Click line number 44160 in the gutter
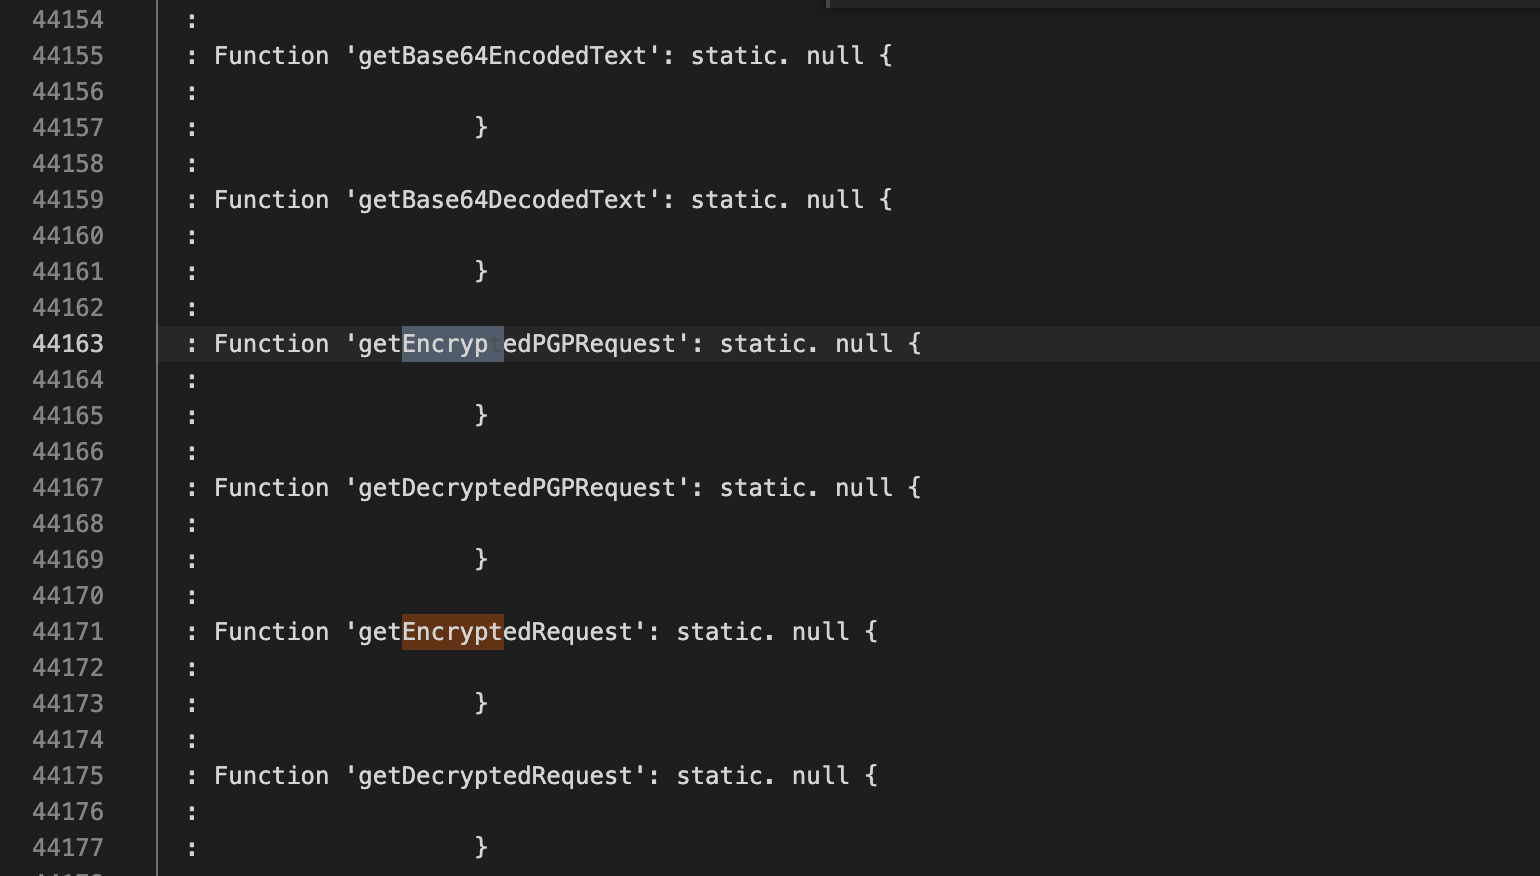 [68, 236]
